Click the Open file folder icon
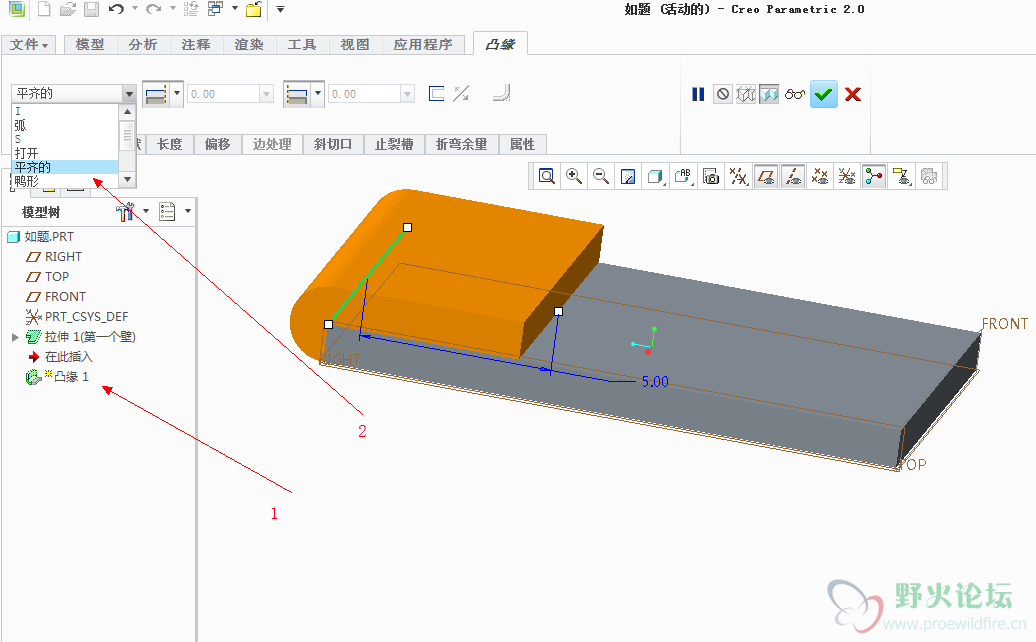Screen dimensions: 1036x642 coord(67,9)
